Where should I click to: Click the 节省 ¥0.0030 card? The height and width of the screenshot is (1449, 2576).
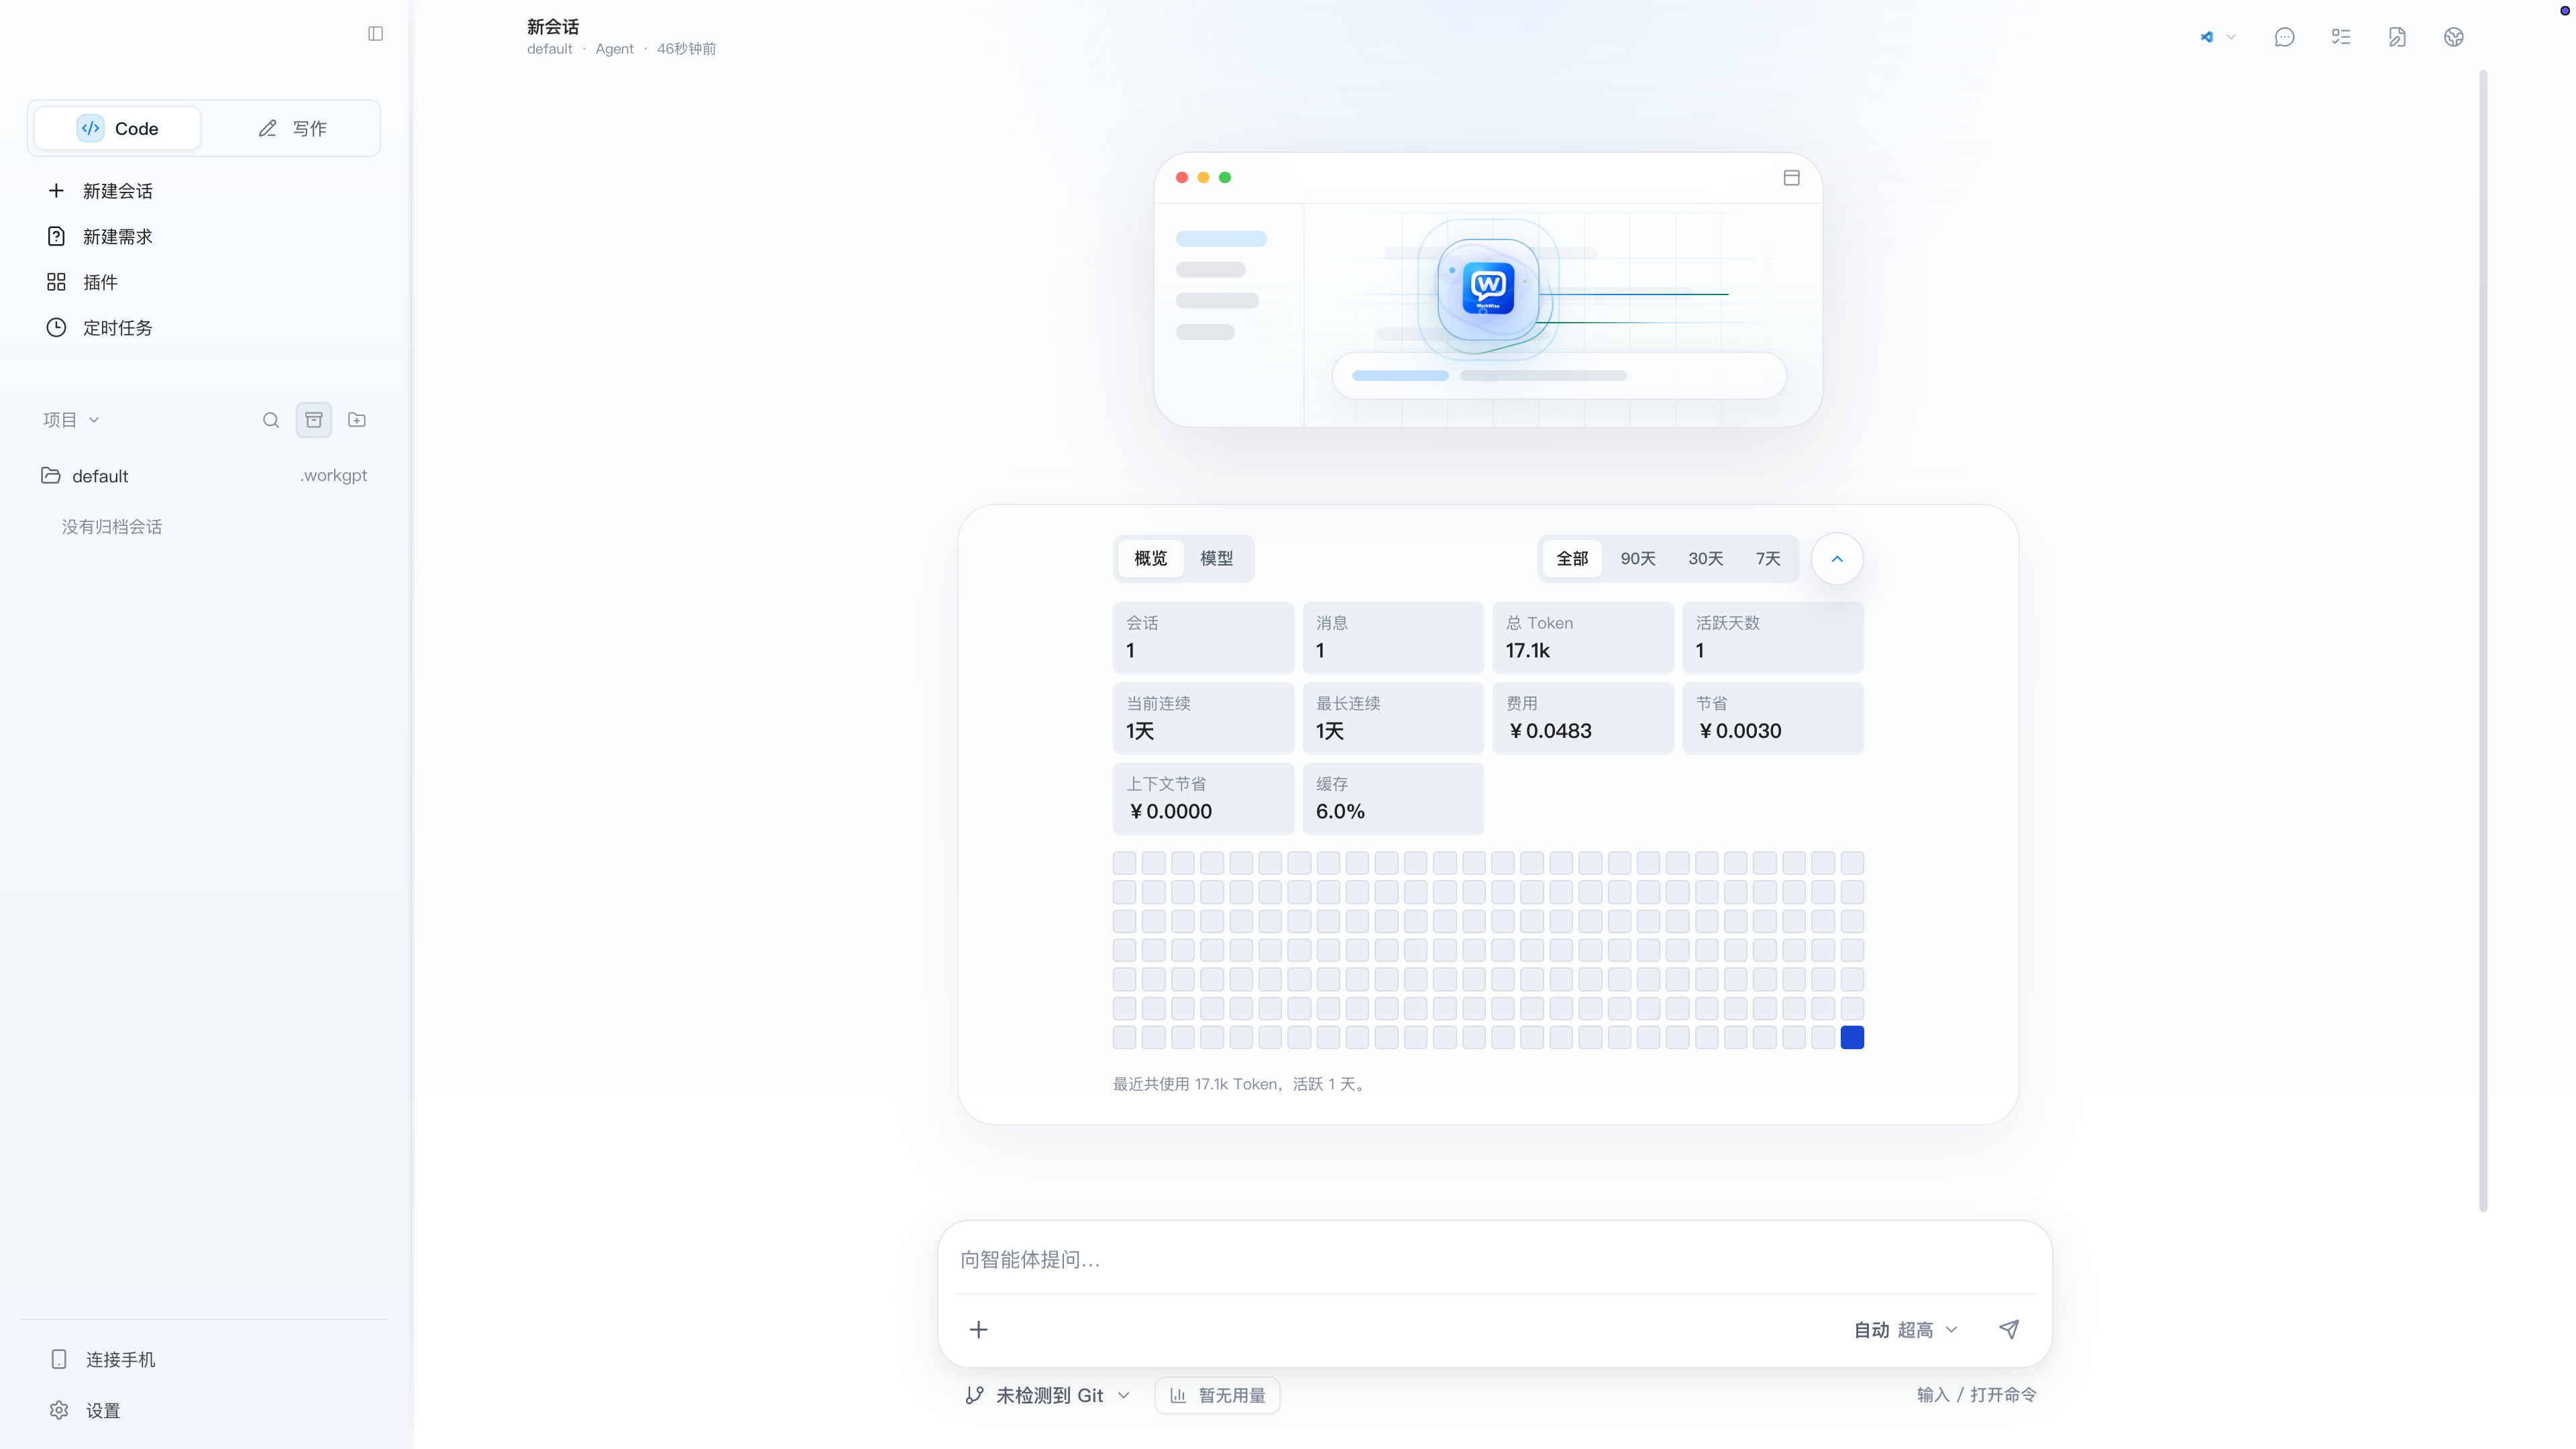1773,718
